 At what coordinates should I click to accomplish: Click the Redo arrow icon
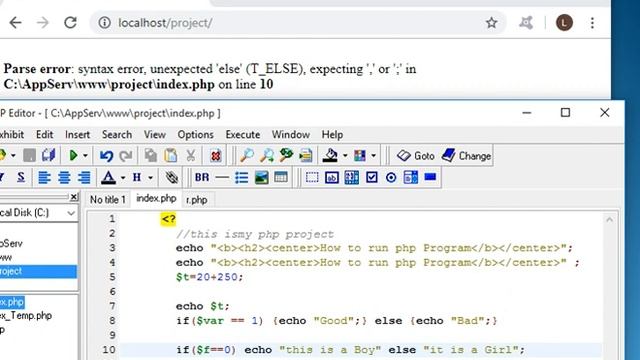click(126, 156)
